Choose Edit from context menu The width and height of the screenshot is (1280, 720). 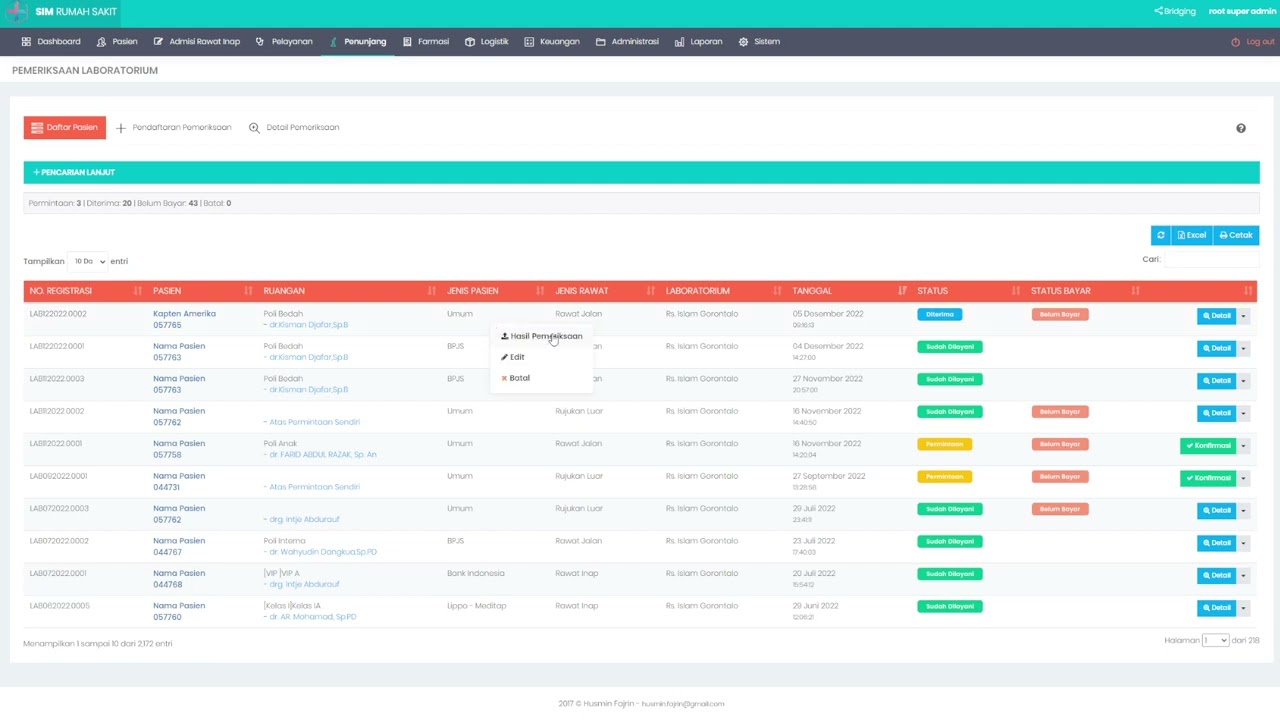point(513,357)
